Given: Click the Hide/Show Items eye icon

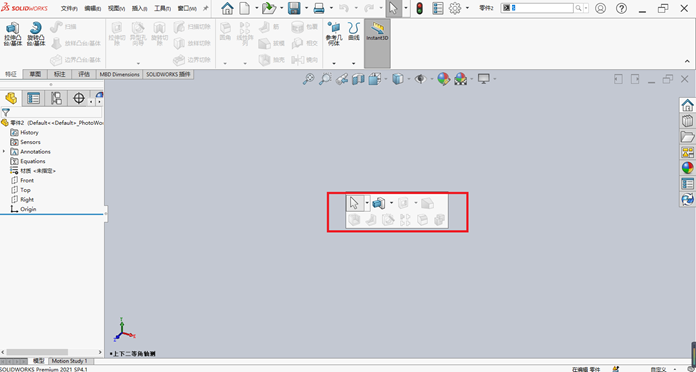Looking at the screenshot, I should pyautogui.click(x=420, y=79).
